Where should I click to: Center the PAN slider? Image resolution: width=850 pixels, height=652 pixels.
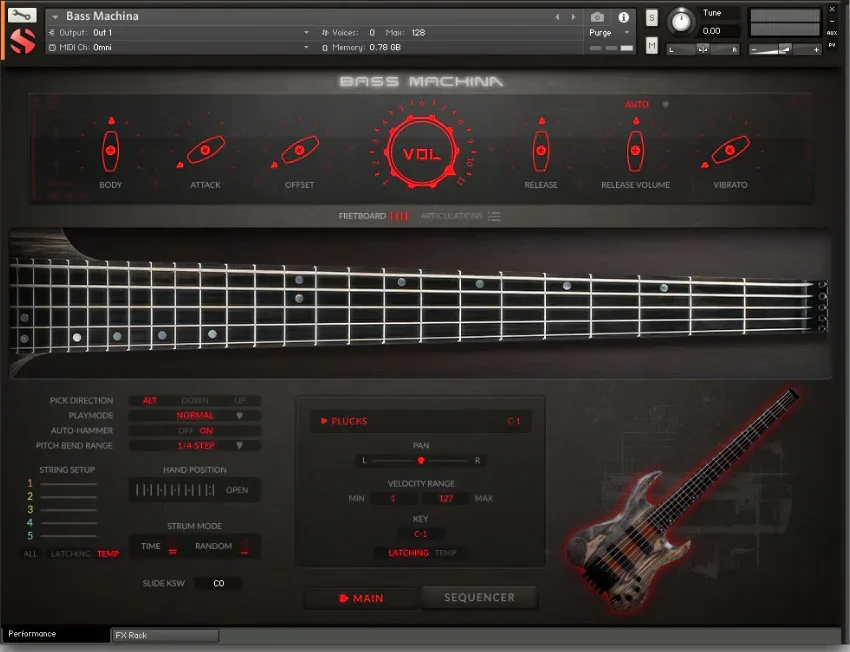pyautogui.click(x=421, y=461)
